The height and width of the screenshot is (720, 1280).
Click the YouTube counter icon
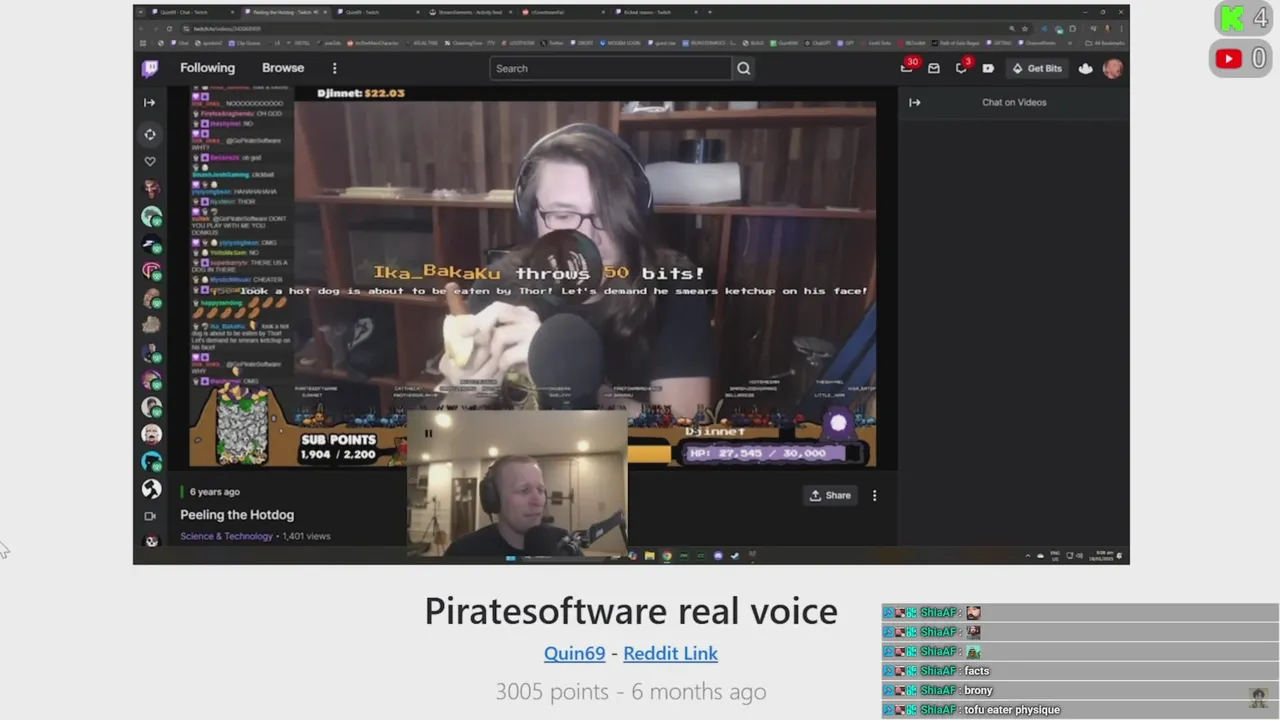[1228, 59]
